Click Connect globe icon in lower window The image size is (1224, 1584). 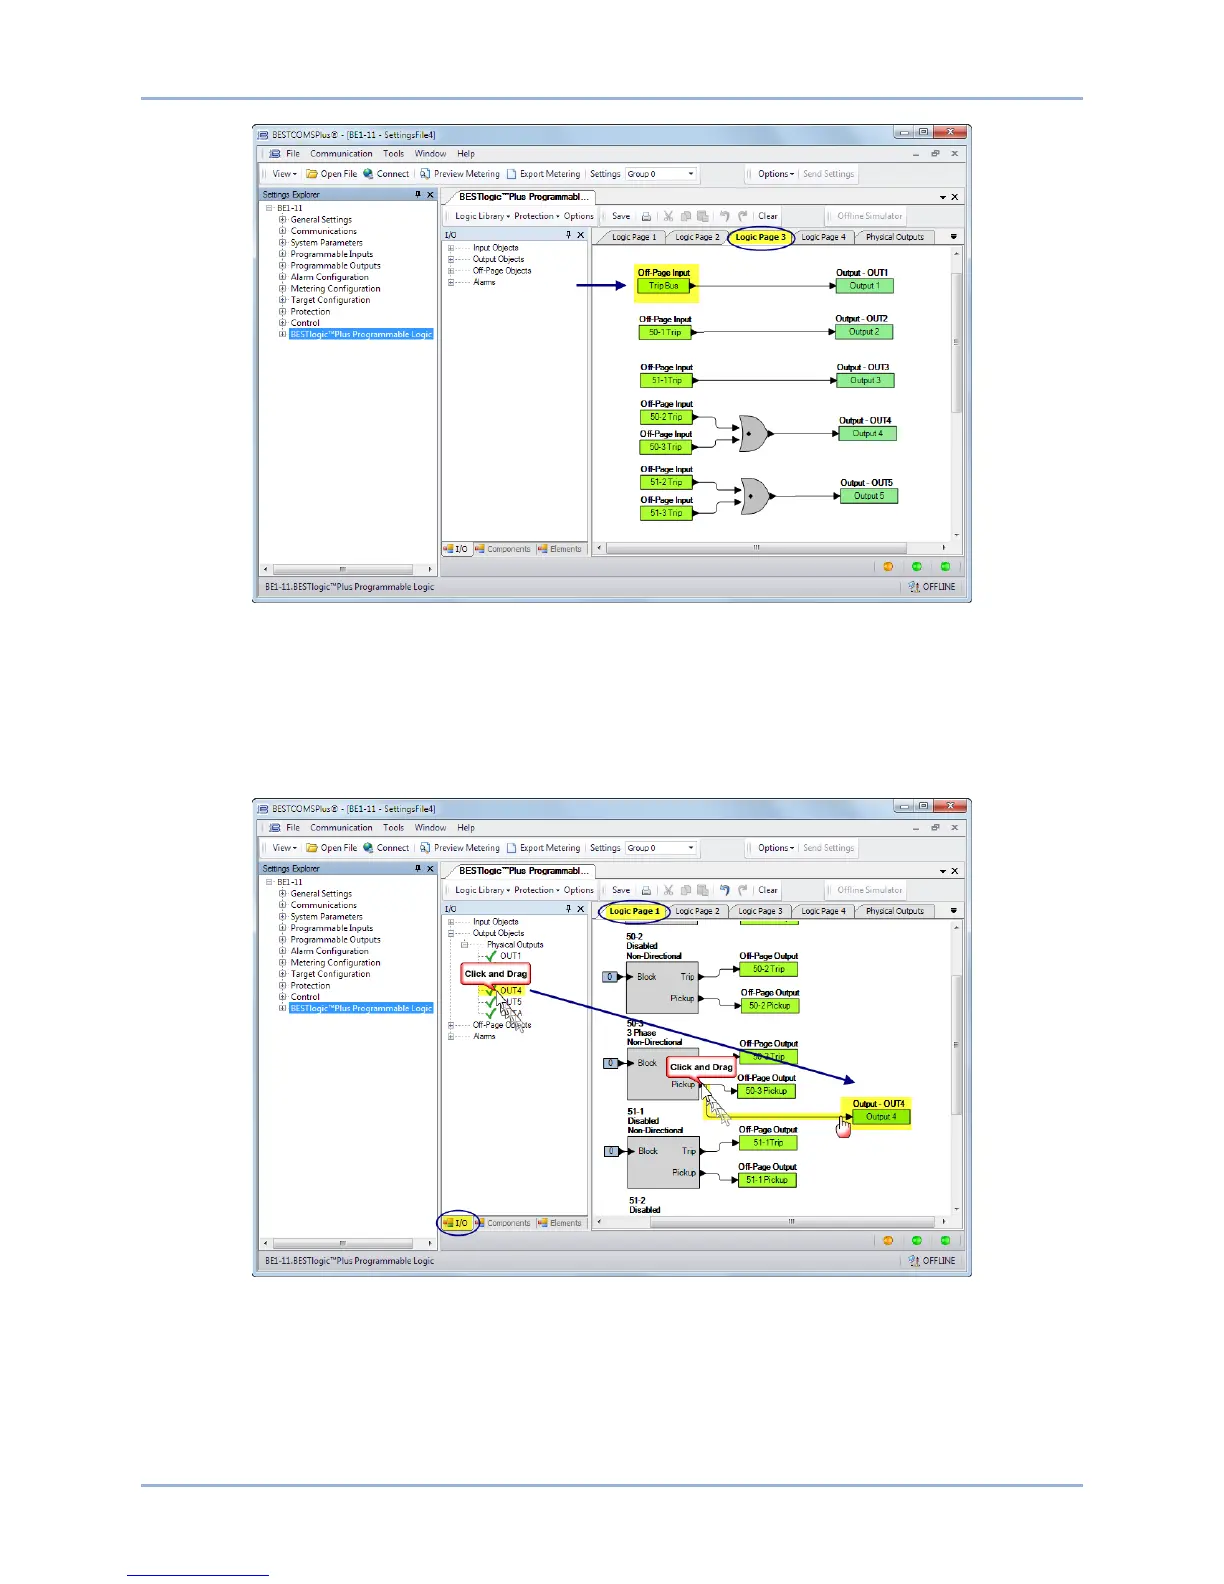tap(368, 848)
